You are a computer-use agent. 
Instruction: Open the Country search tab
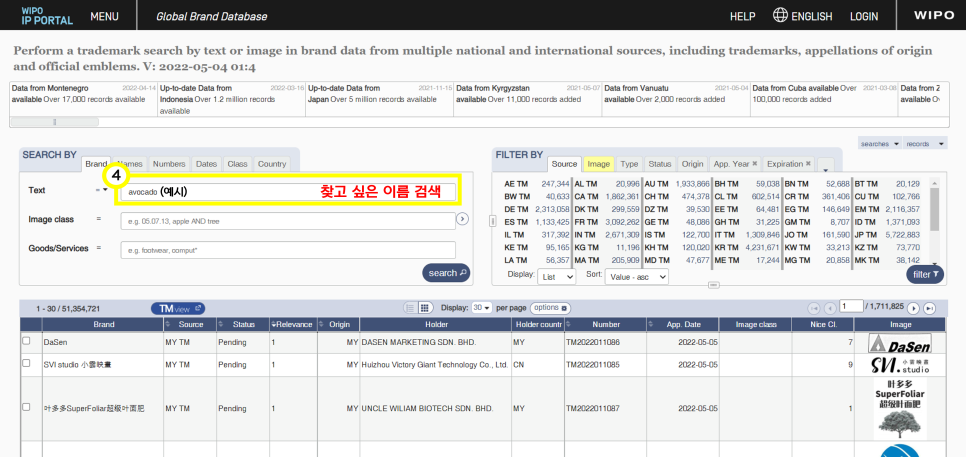(x=272, y=164)
